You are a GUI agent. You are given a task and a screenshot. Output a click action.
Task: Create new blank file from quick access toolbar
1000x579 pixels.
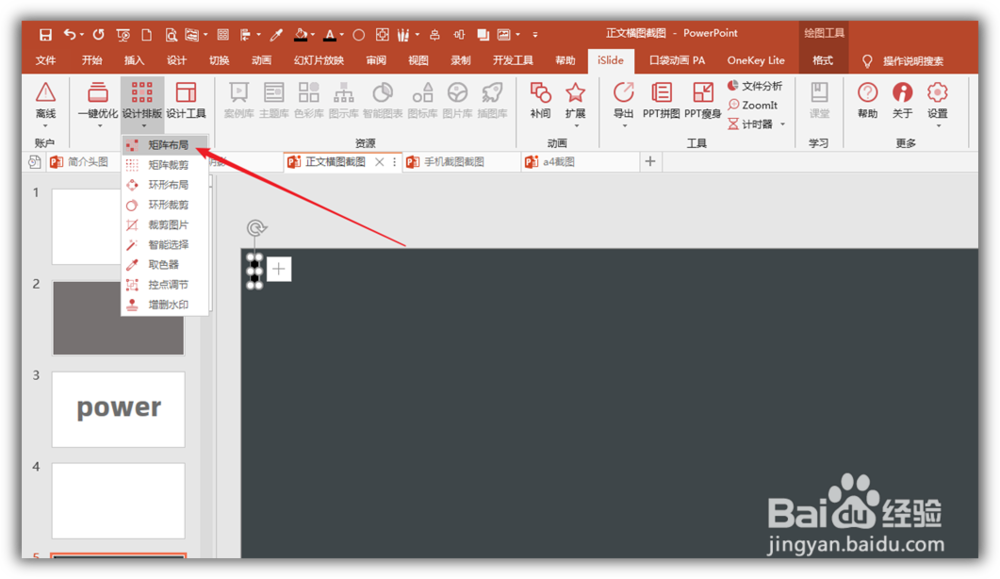click(147, 34)
